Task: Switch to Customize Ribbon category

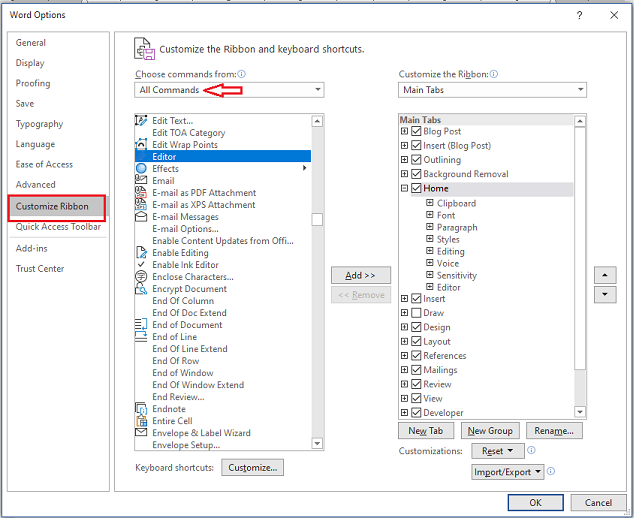Action: click(x=57, y=206)
